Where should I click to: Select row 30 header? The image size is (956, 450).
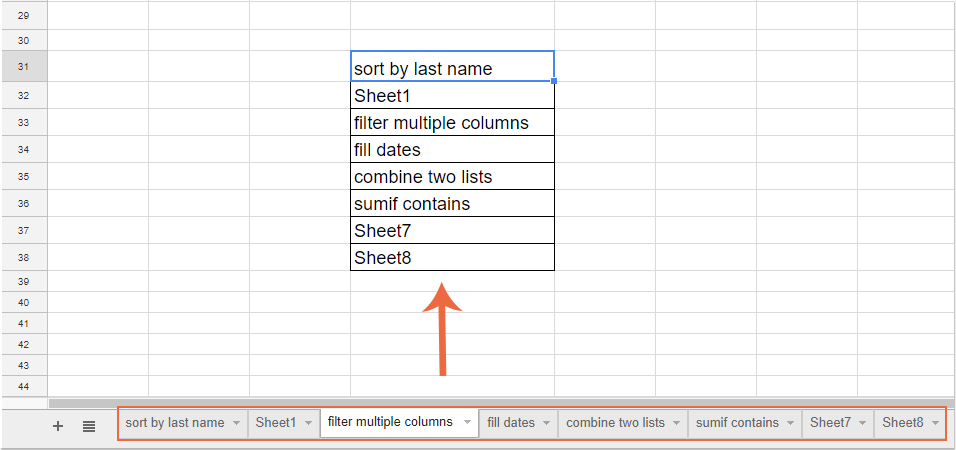click(x=24, y=40)
